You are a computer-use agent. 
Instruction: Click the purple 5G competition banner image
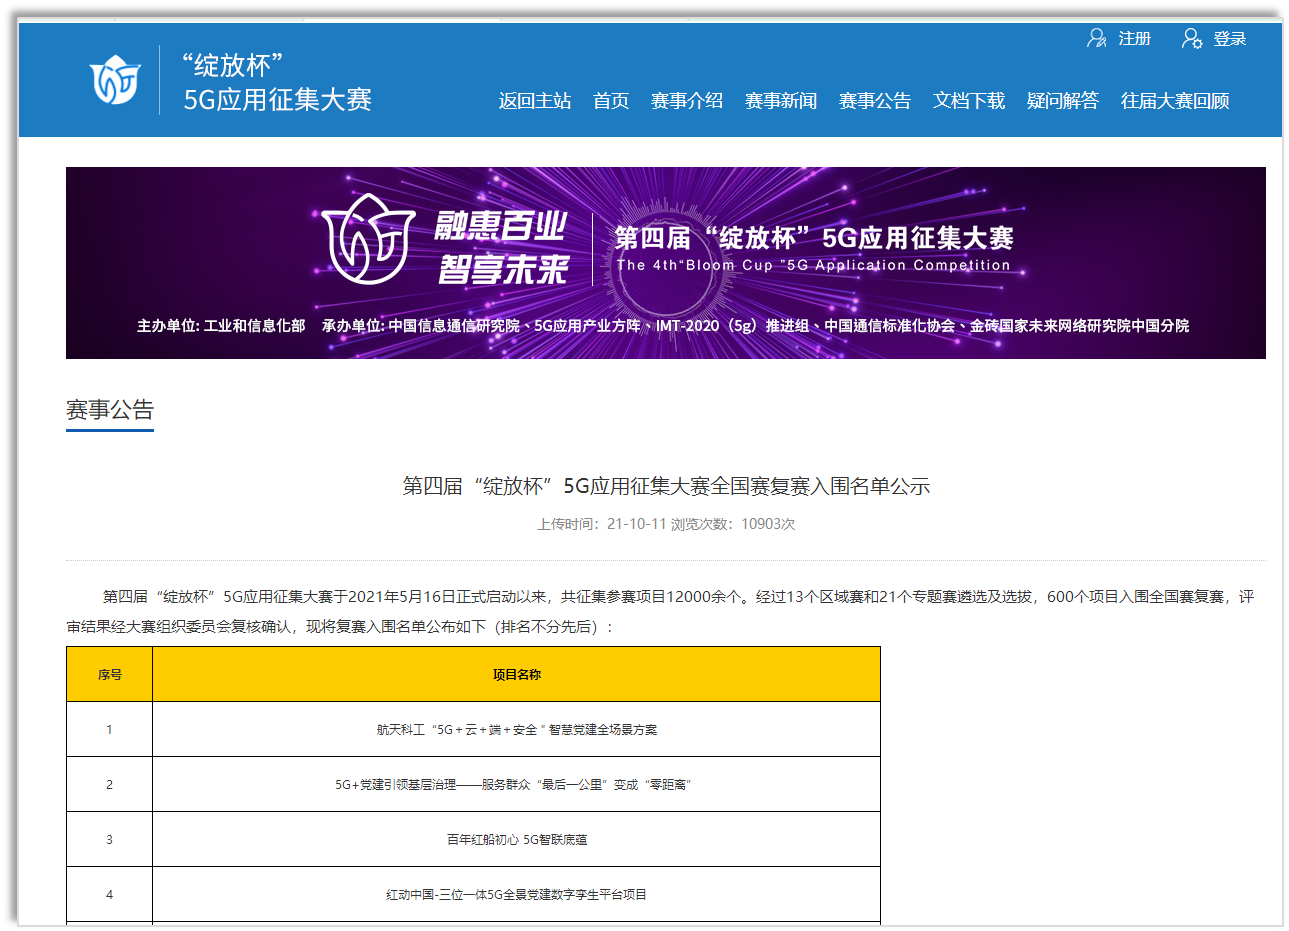[x=666, y=263]
